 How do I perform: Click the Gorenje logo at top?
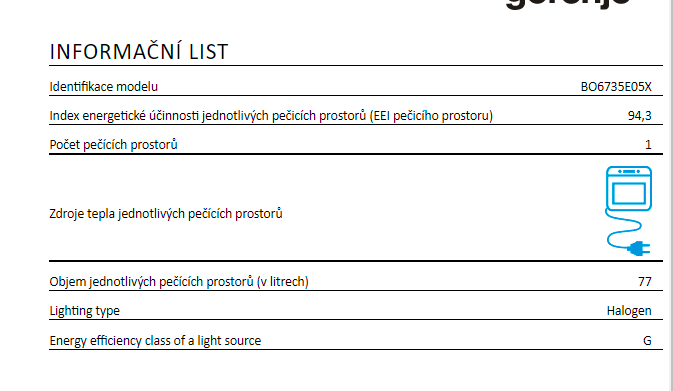click(x=569, y=4)
